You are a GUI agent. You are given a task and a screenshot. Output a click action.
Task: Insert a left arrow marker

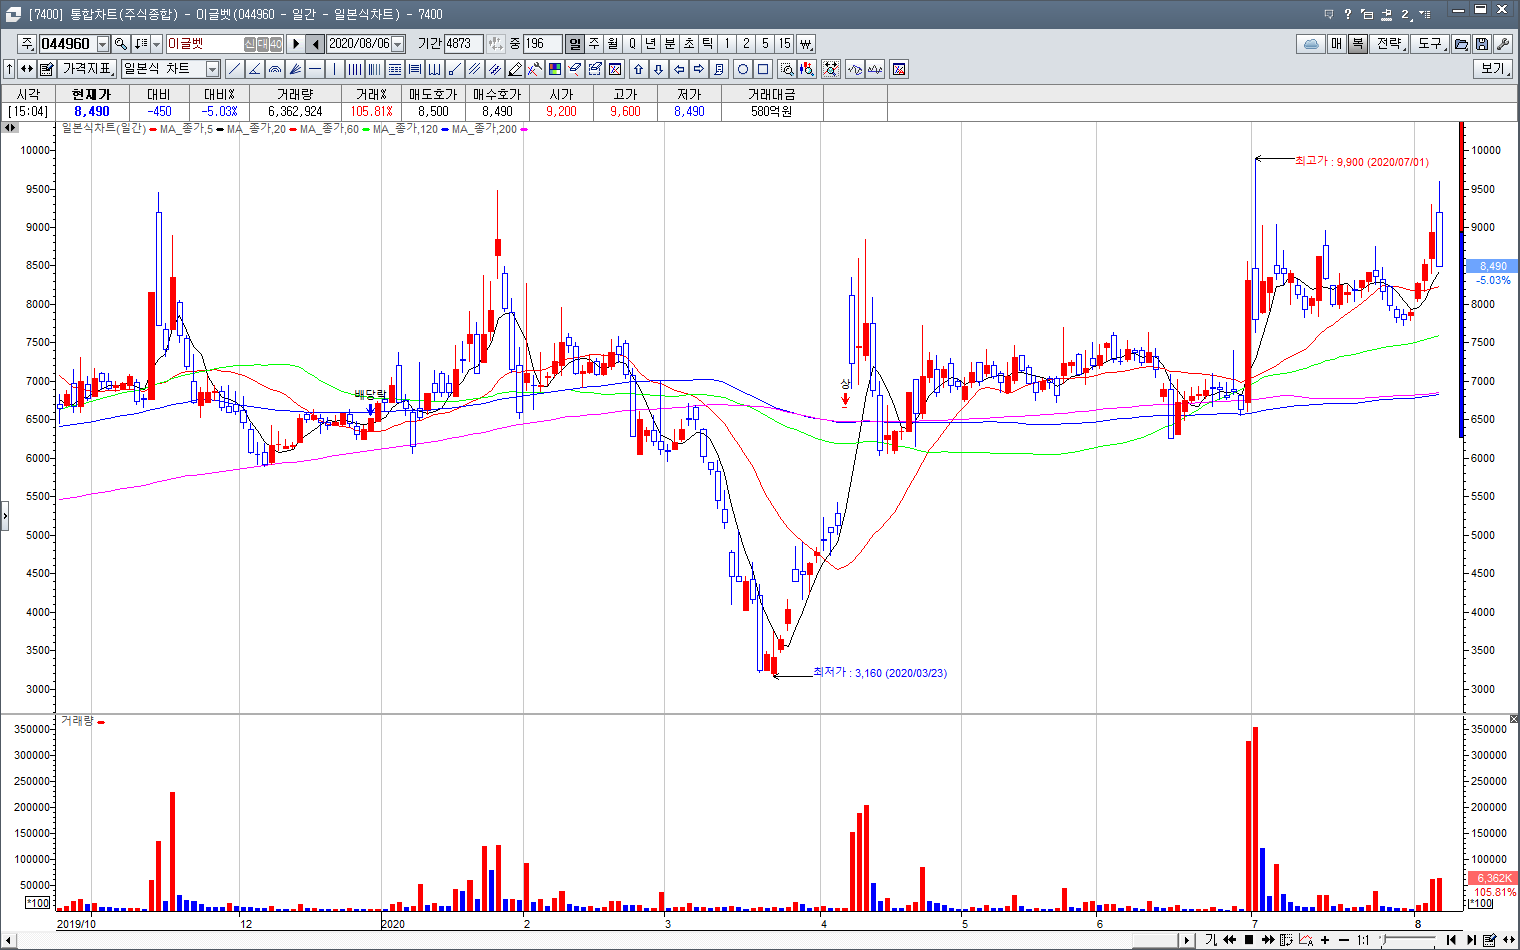[x=679, y=69]
